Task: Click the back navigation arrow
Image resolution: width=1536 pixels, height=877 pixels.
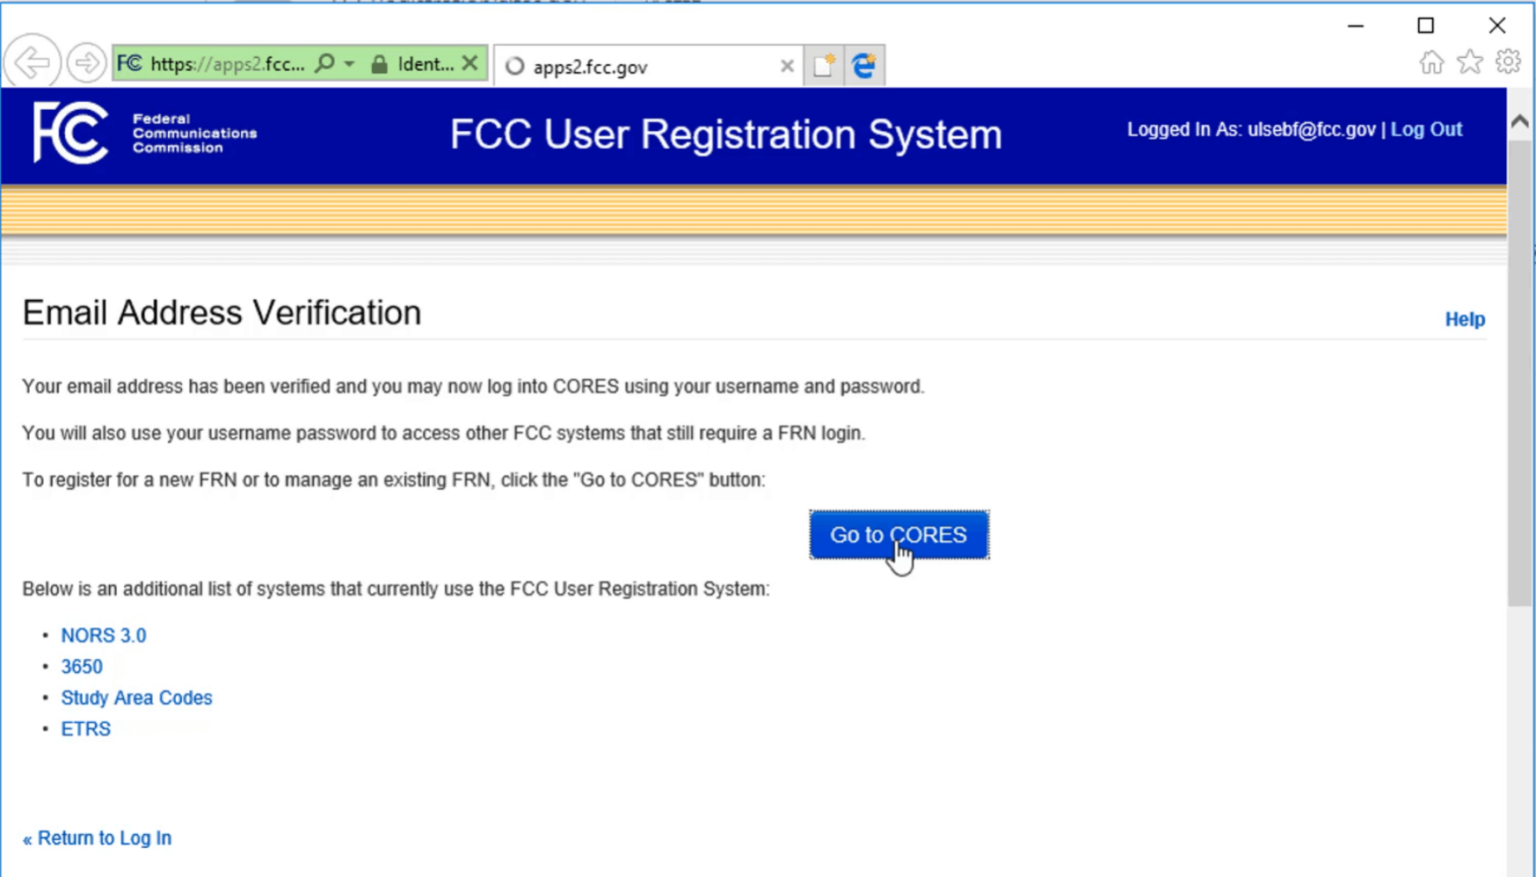Action: coord(31,62)
